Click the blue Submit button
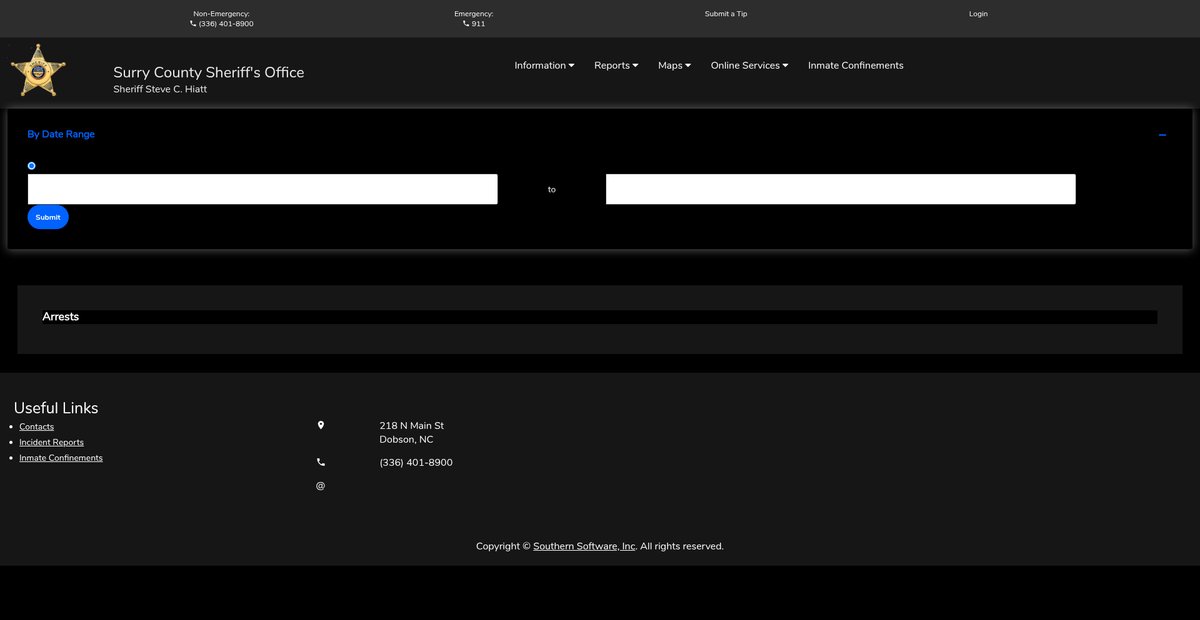 point(48,217)
